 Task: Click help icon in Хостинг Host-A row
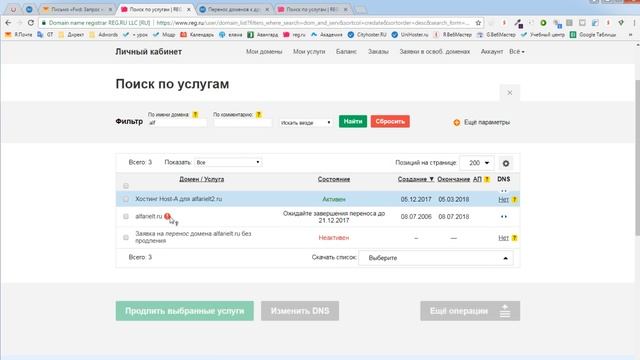514,200
